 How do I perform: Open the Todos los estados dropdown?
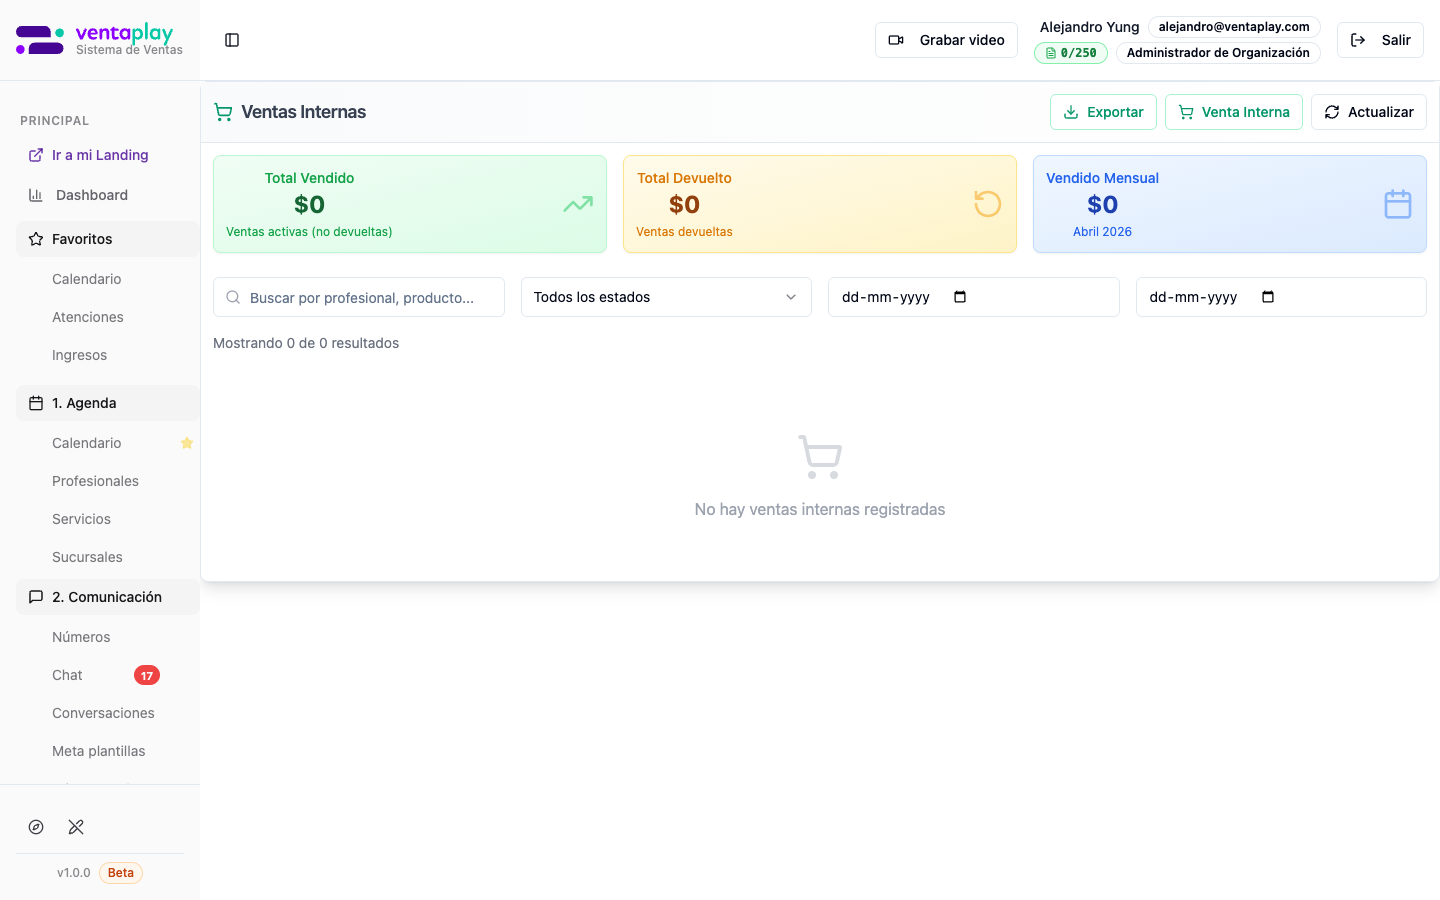point(666,297)
